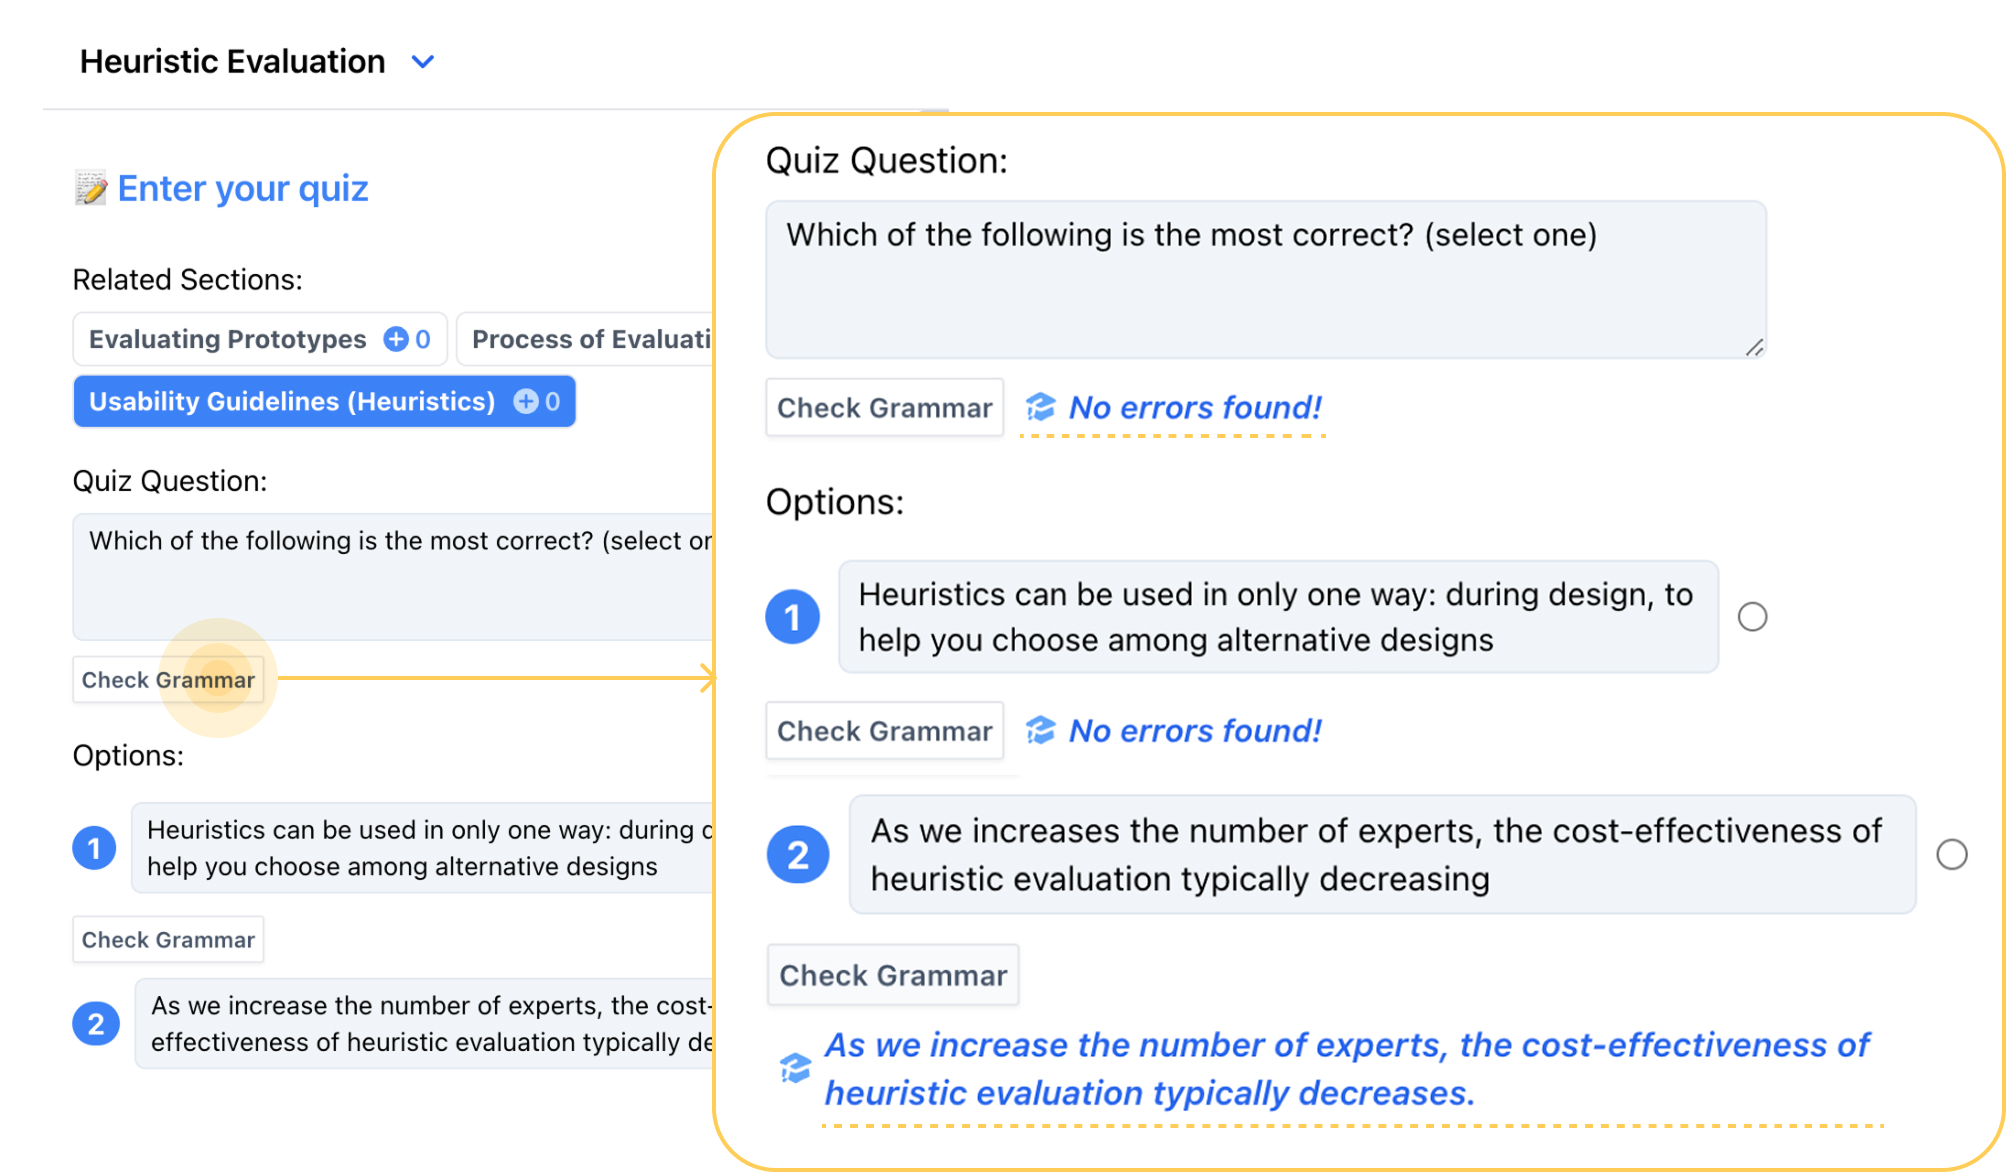Select radio button for option 2 in zoomed panel
Screen dimensions: 2006x1172
point(1951,854)
